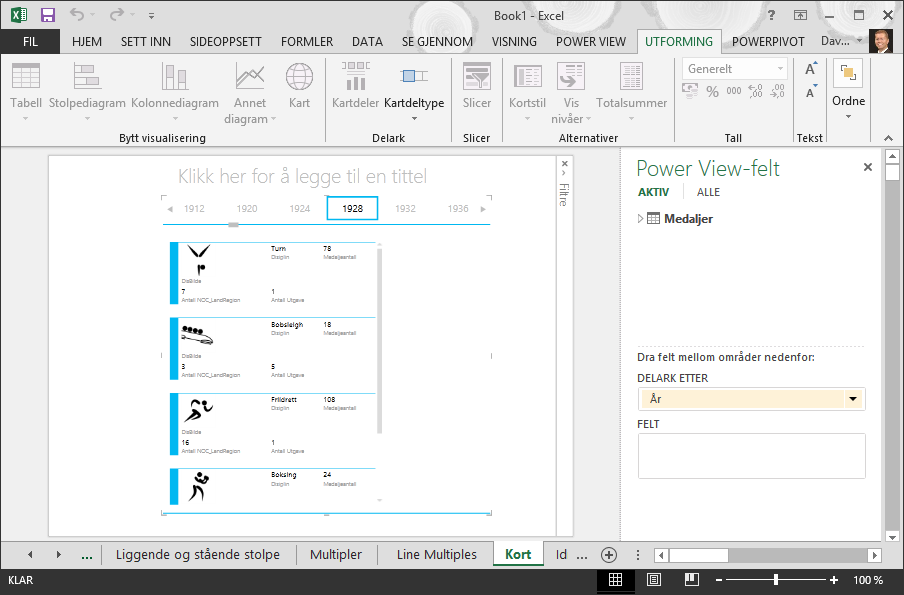
Task: Click the title placeholder text
Action: [x=302, y=176]
